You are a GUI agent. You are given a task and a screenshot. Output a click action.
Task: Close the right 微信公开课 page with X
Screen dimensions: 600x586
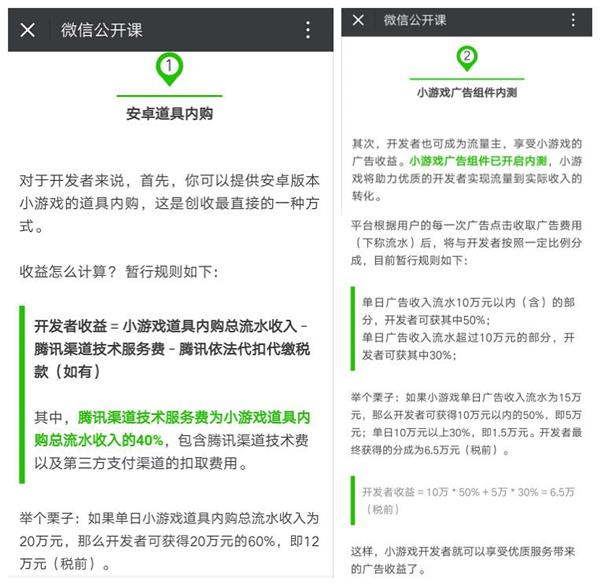[x=358, y=20]
